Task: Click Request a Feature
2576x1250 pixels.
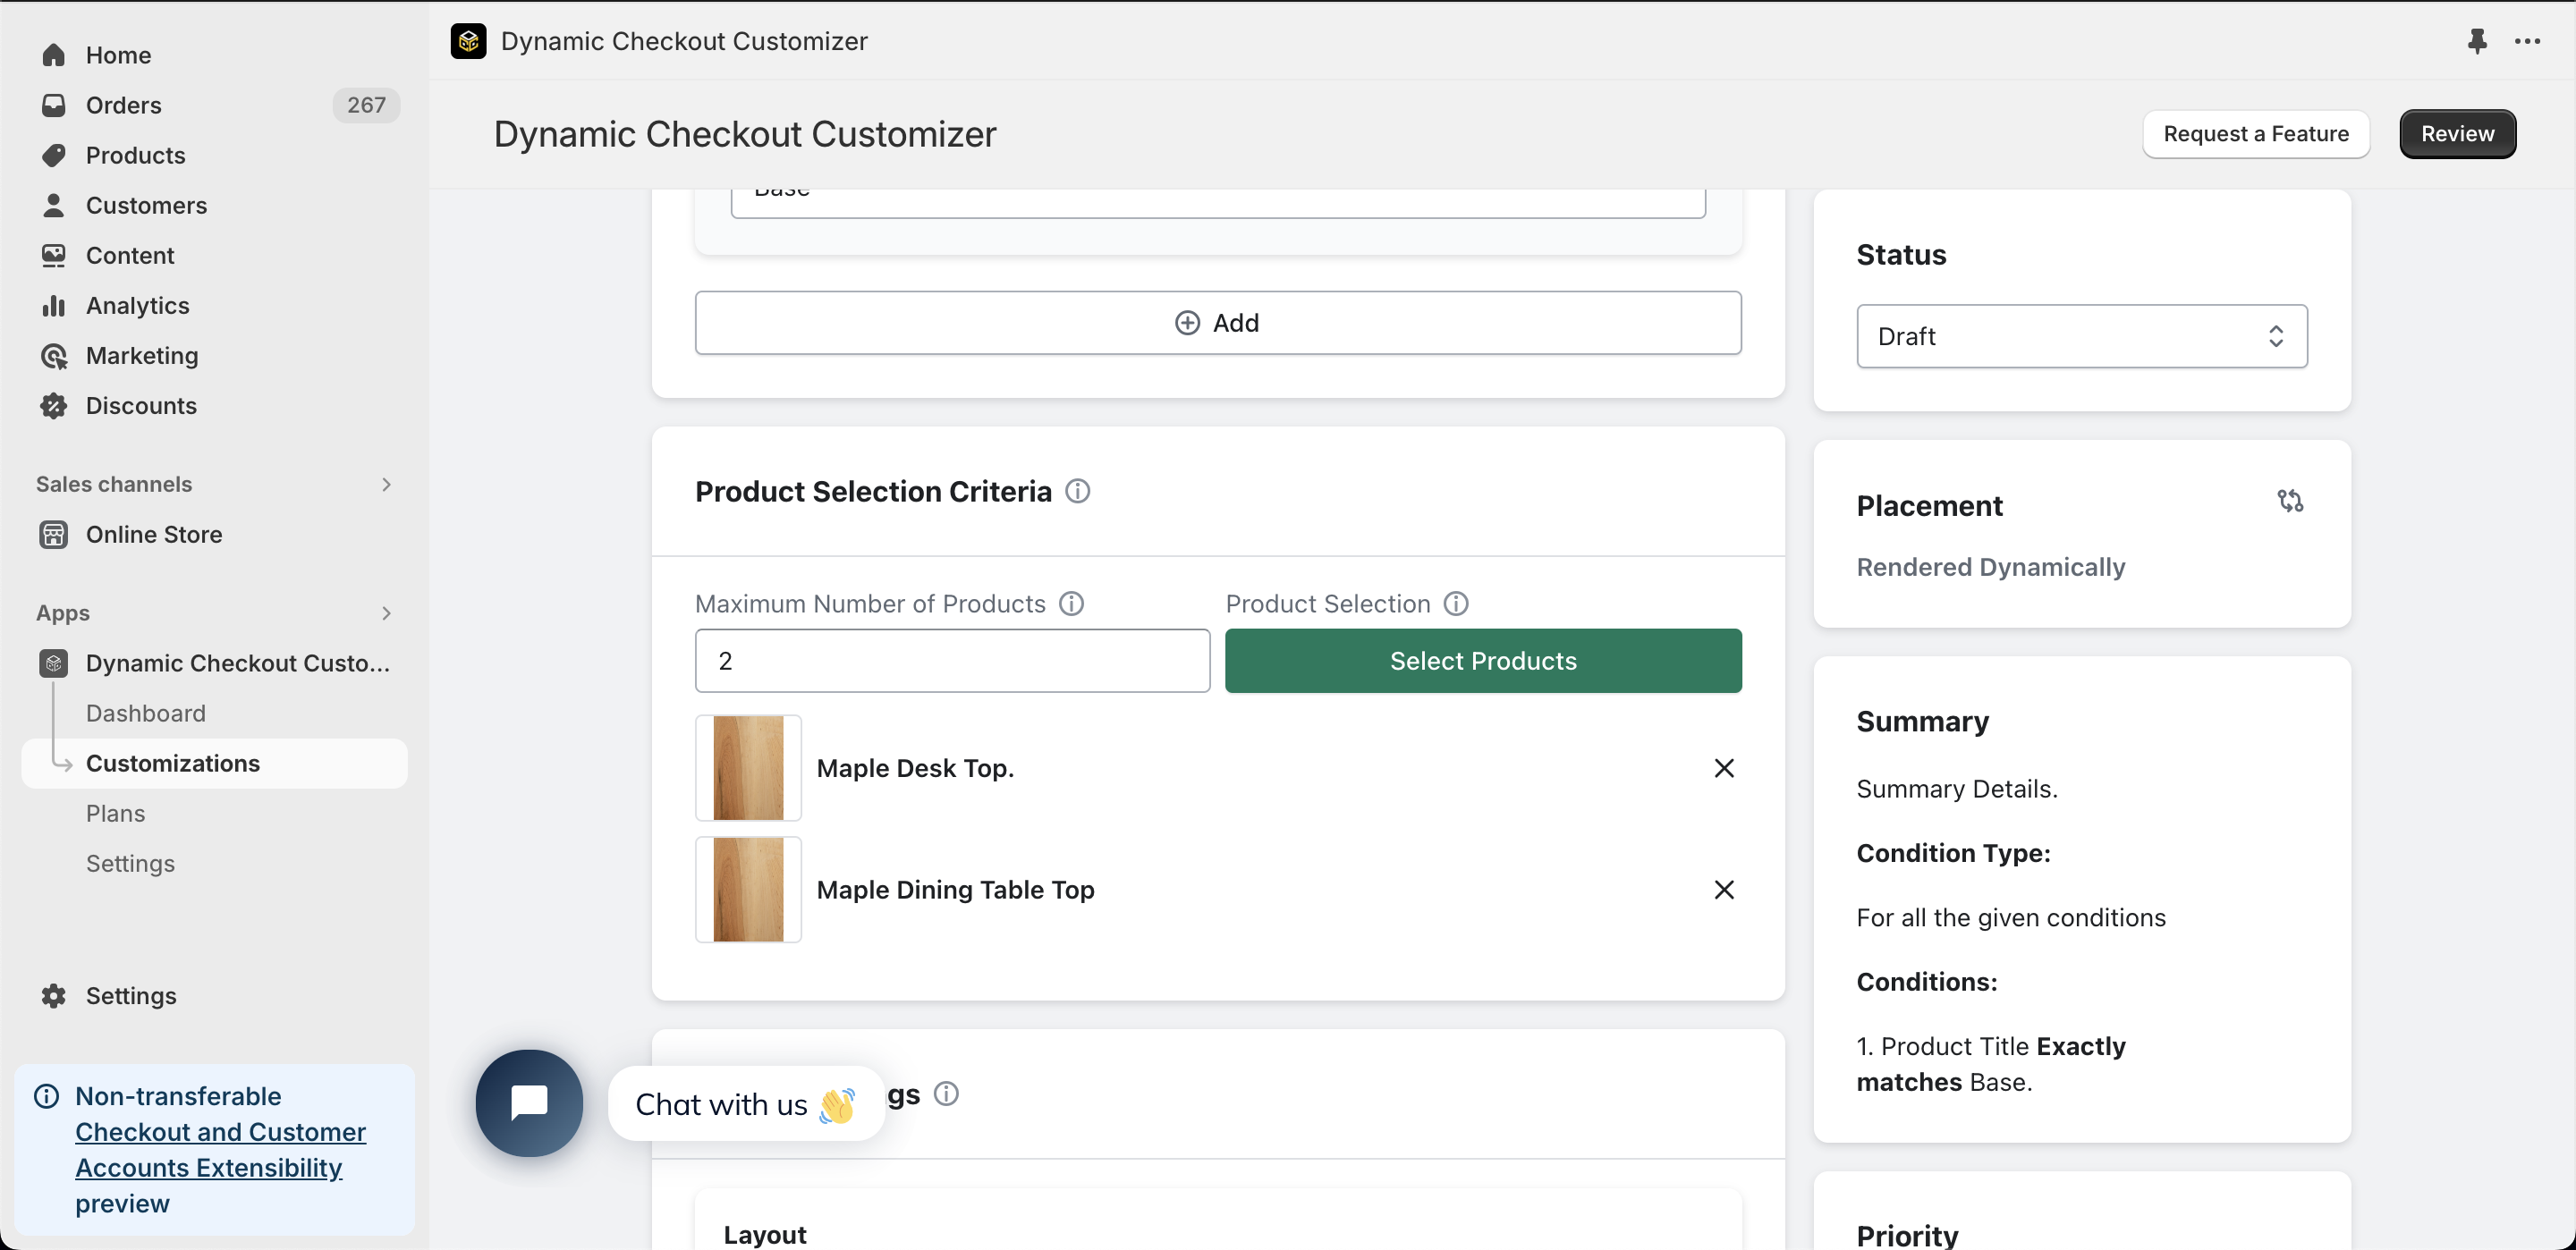Action: [2256, 134]
